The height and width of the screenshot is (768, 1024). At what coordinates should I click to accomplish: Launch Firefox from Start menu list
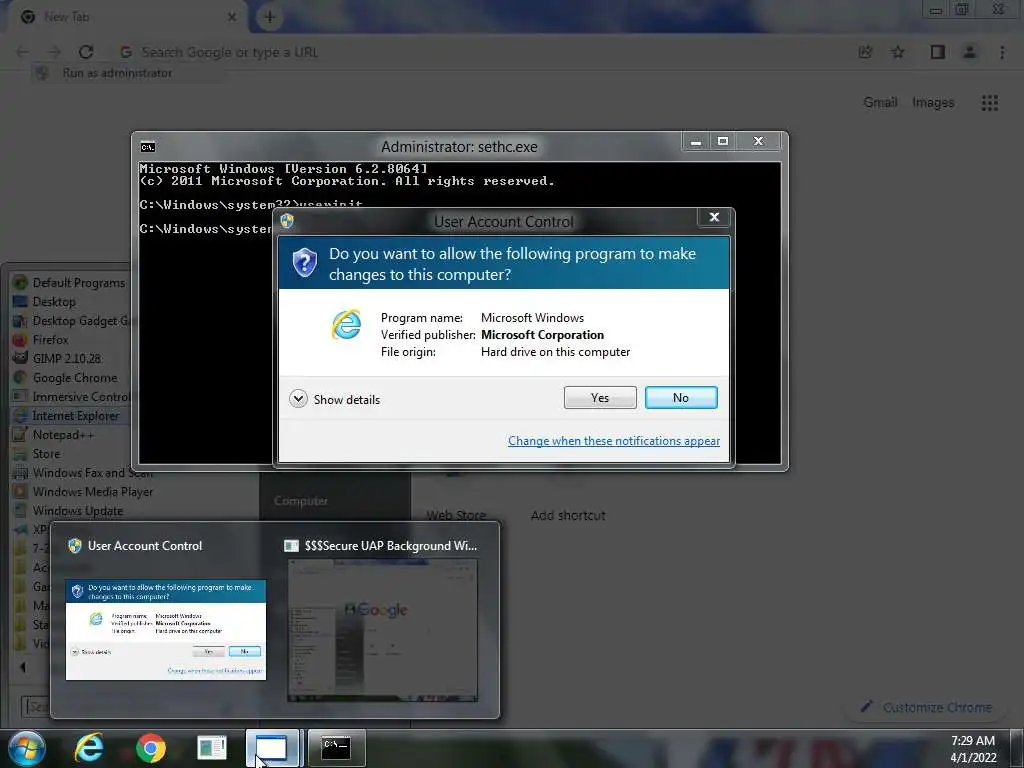tap(42, 340)
